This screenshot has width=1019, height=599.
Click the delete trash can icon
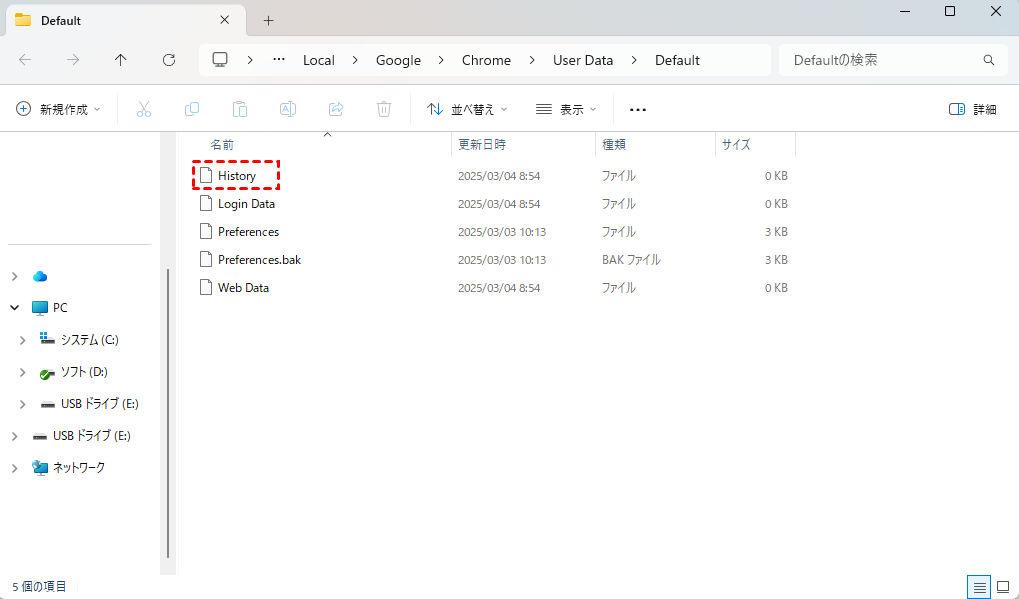(384, 109)
